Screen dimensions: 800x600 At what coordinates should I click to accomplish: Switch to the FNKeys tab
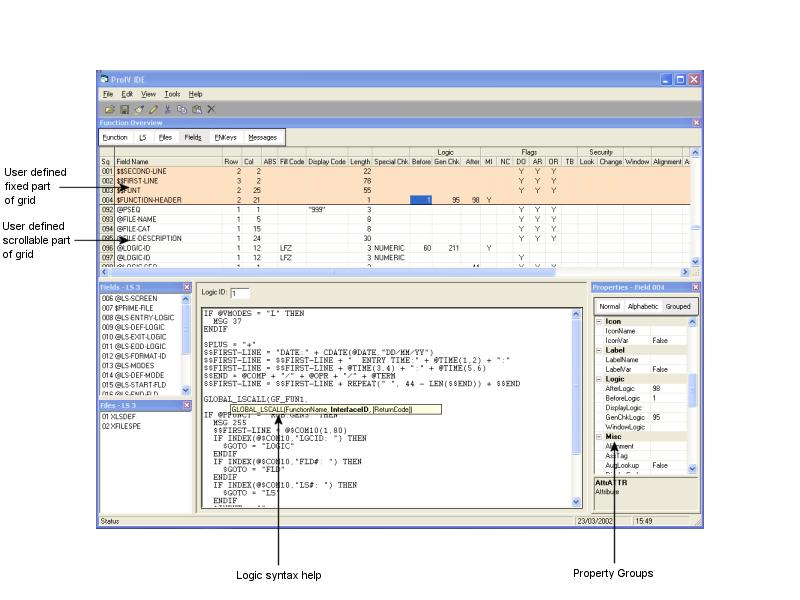click(x=226, y=138)
